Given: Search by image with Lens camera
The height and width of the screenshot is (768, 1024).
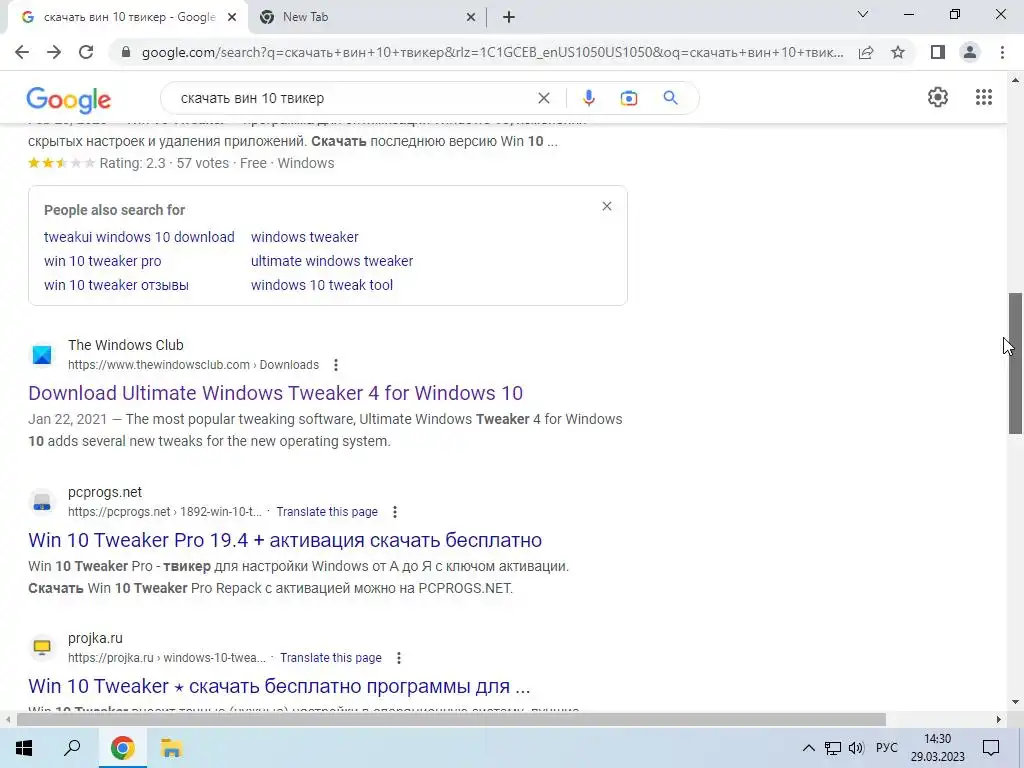Looking at the screenshot, I should tap(629, 98).
